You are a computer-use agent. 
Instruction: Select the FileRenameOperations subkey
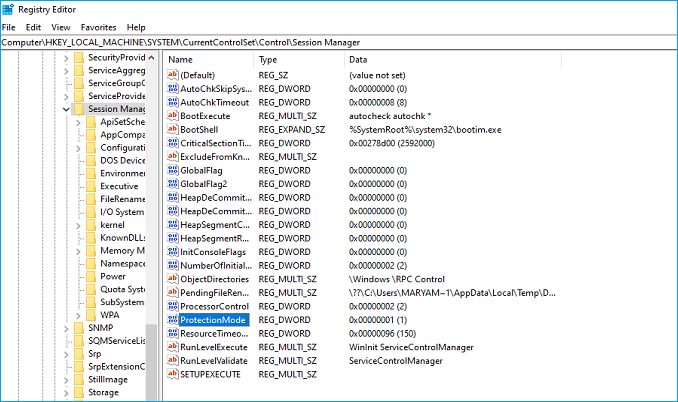tap(123, 199)
